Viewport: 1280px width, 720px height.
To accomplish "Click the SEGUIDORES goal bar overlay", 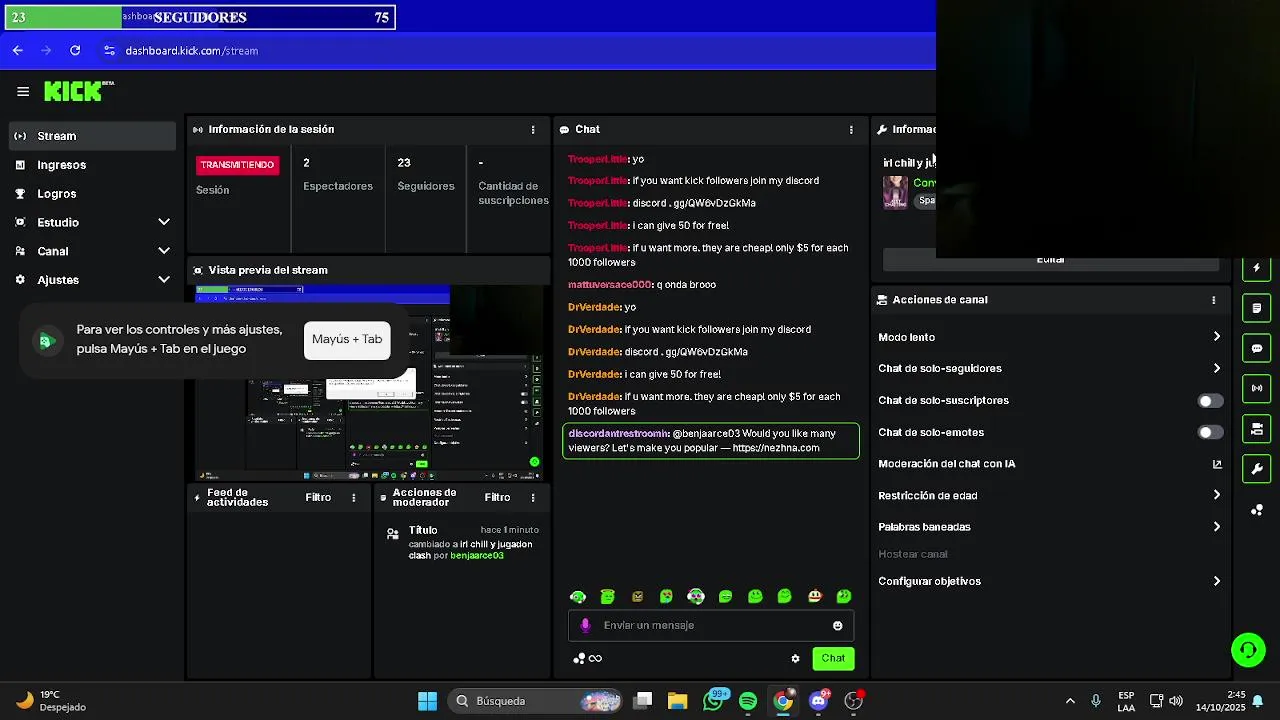I will pos(198,17).
